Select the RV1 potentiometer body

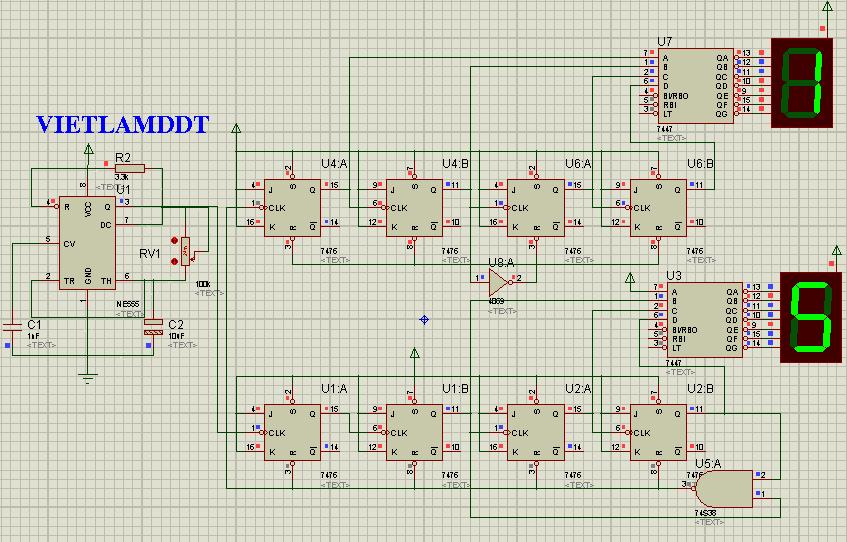click(185, 251)
